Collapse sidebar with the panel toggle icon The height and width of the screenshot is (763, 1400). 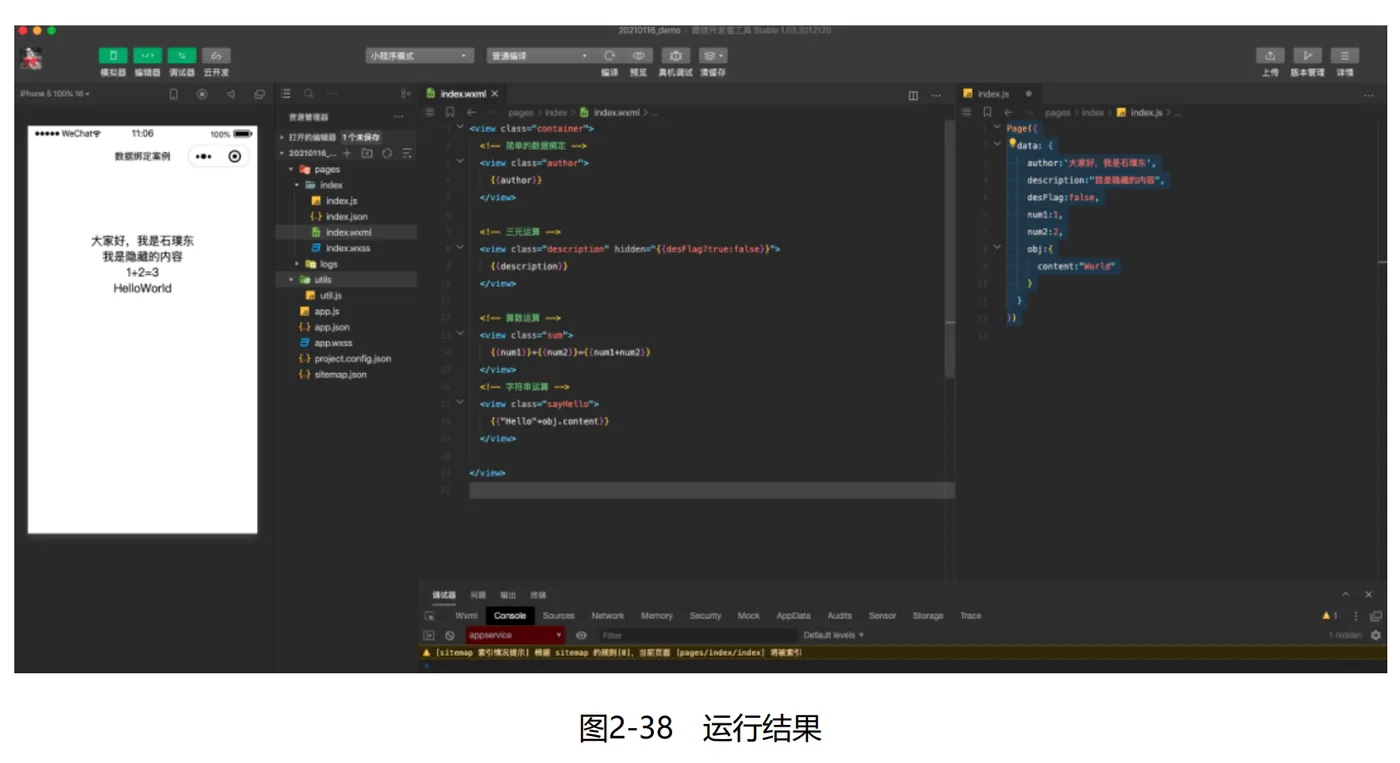click(x=406, y=94)
